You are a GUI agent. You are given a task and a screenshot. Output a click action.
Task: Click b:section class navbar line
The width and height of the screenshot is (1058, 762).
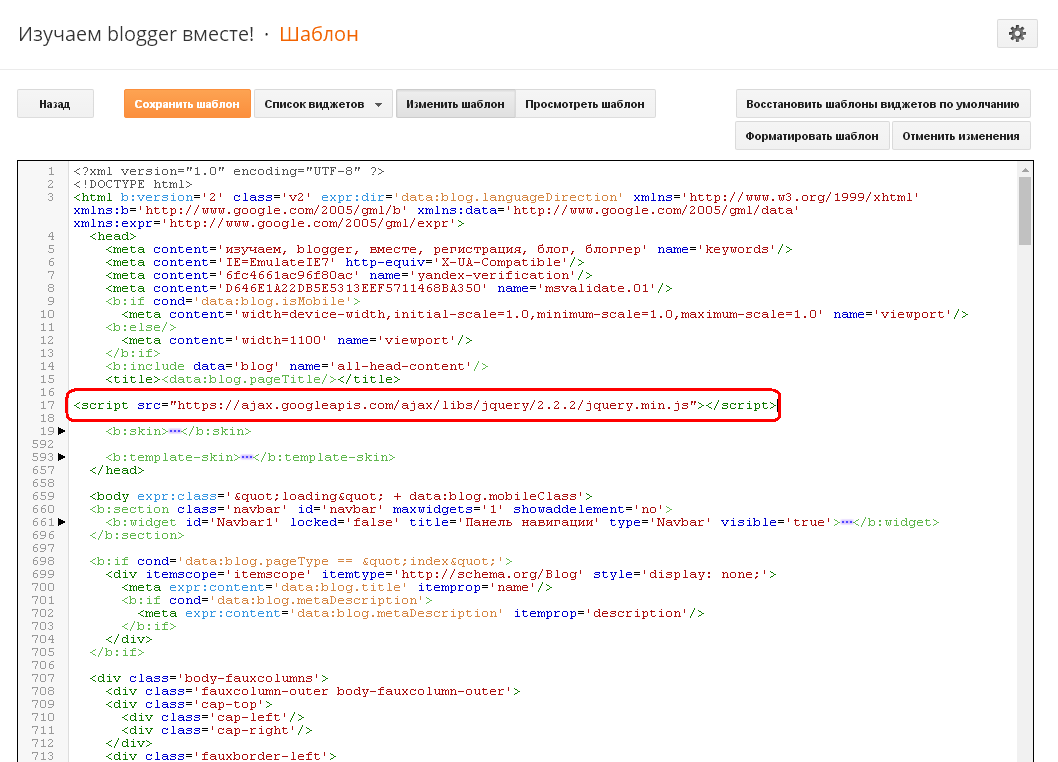click(x=381, y=509)
